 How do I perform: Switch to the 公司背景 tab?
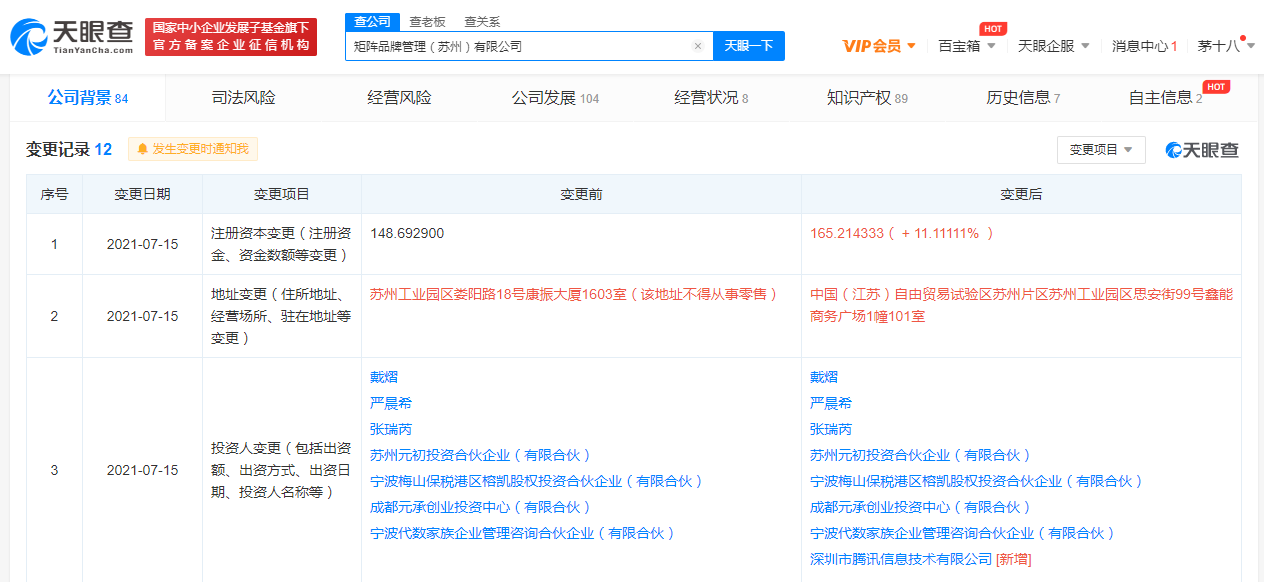(x=88, y=98)
